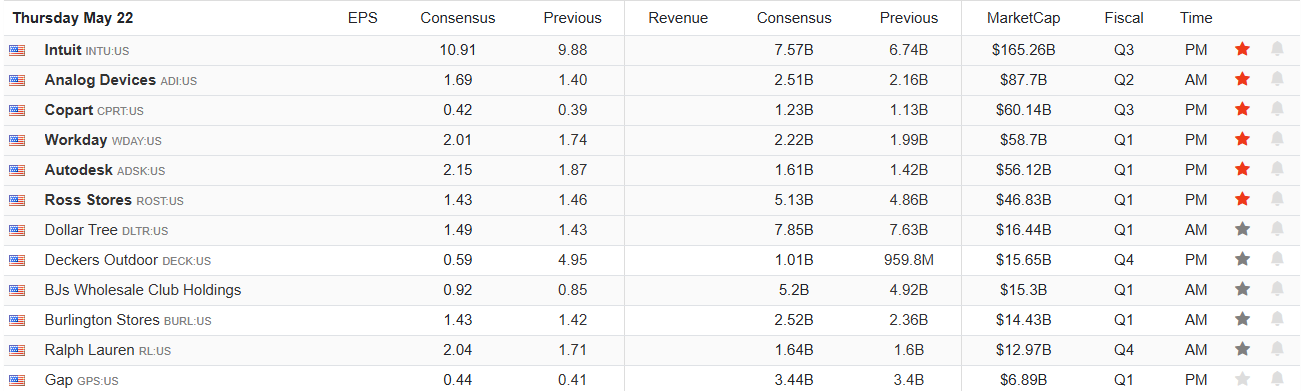Click Ralph Lauren's Q4 fiscal value

pos(1125,350)
